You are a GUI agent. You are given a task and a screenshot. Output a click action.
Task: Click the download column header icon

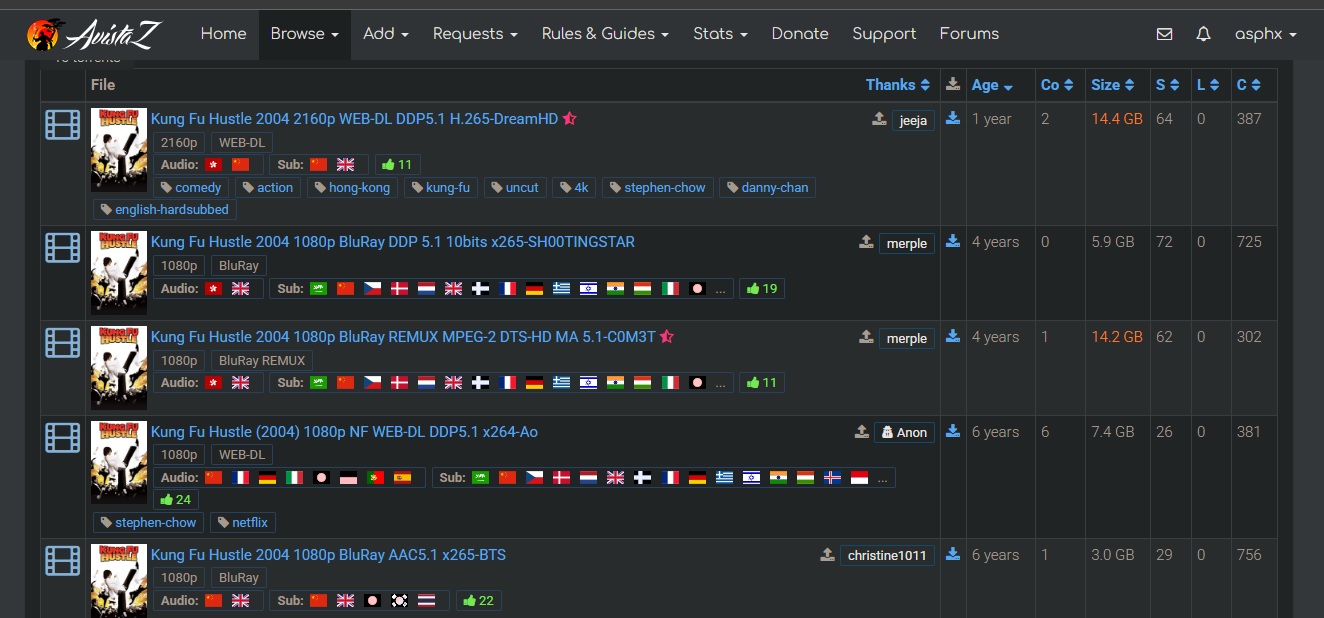[953, 84]
